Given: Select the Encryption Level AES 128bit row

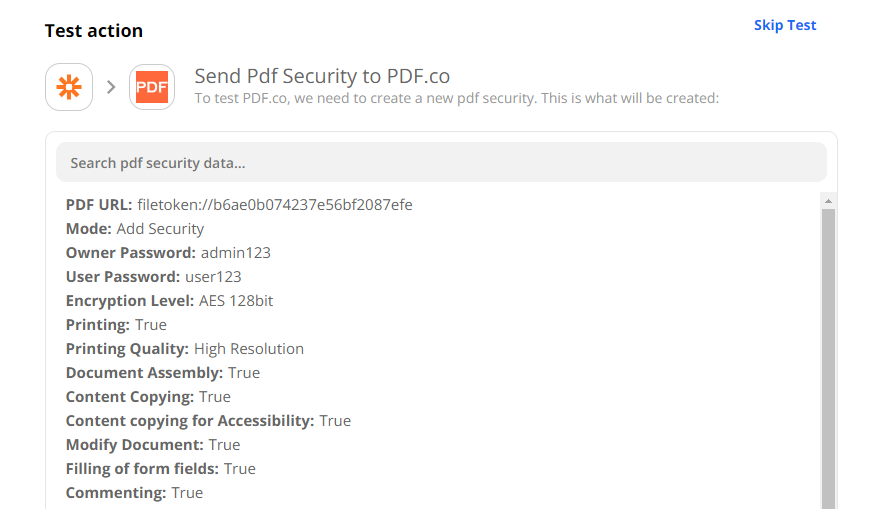Looking at the screenshot, I should coord(170,301).
